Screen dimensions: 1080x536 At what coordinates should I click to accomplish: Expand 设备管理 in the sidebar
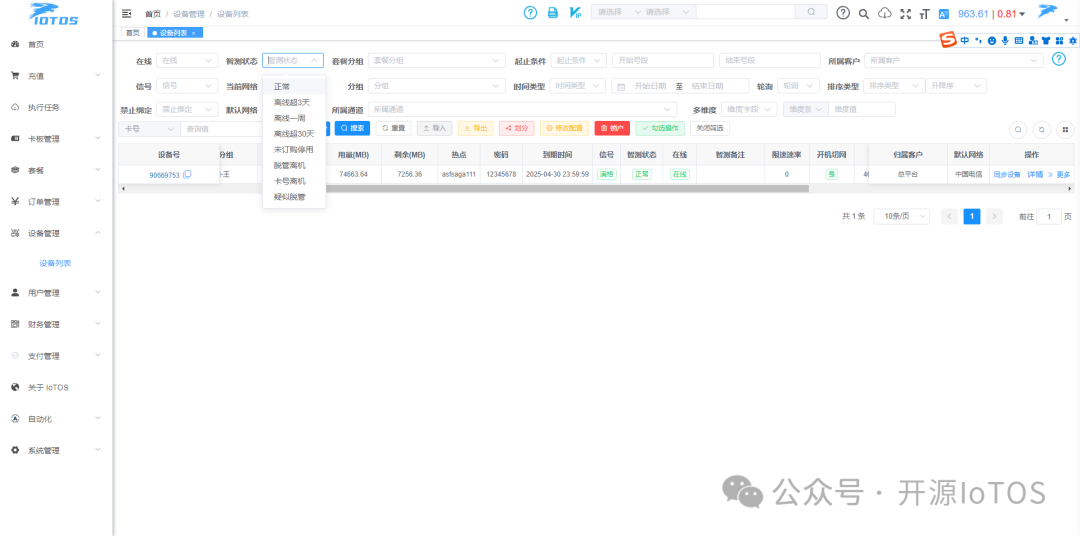56,234
